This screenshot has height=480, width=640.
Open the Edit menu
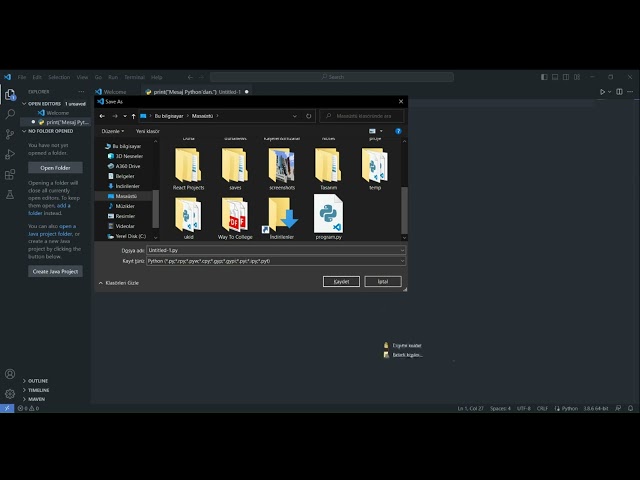37,77
